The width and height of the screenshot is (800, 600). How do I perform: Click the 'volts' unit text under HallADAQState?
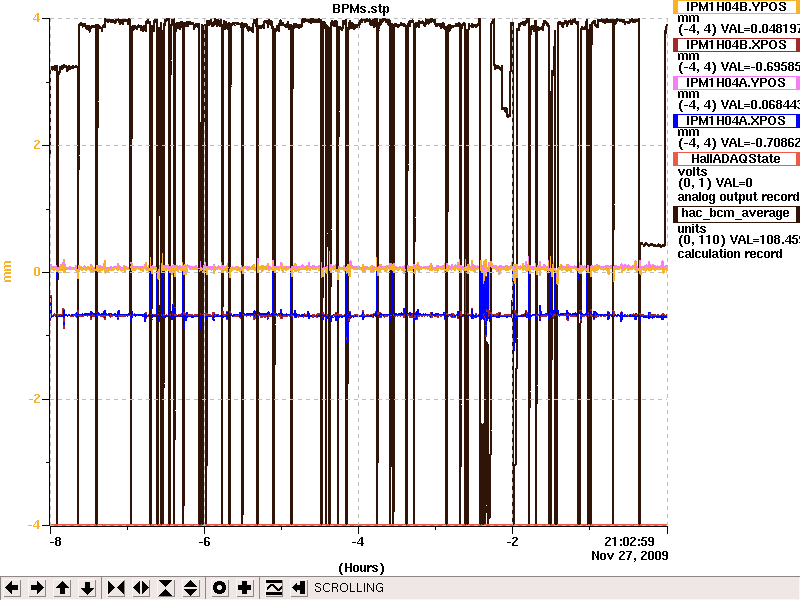pos(692,171)
